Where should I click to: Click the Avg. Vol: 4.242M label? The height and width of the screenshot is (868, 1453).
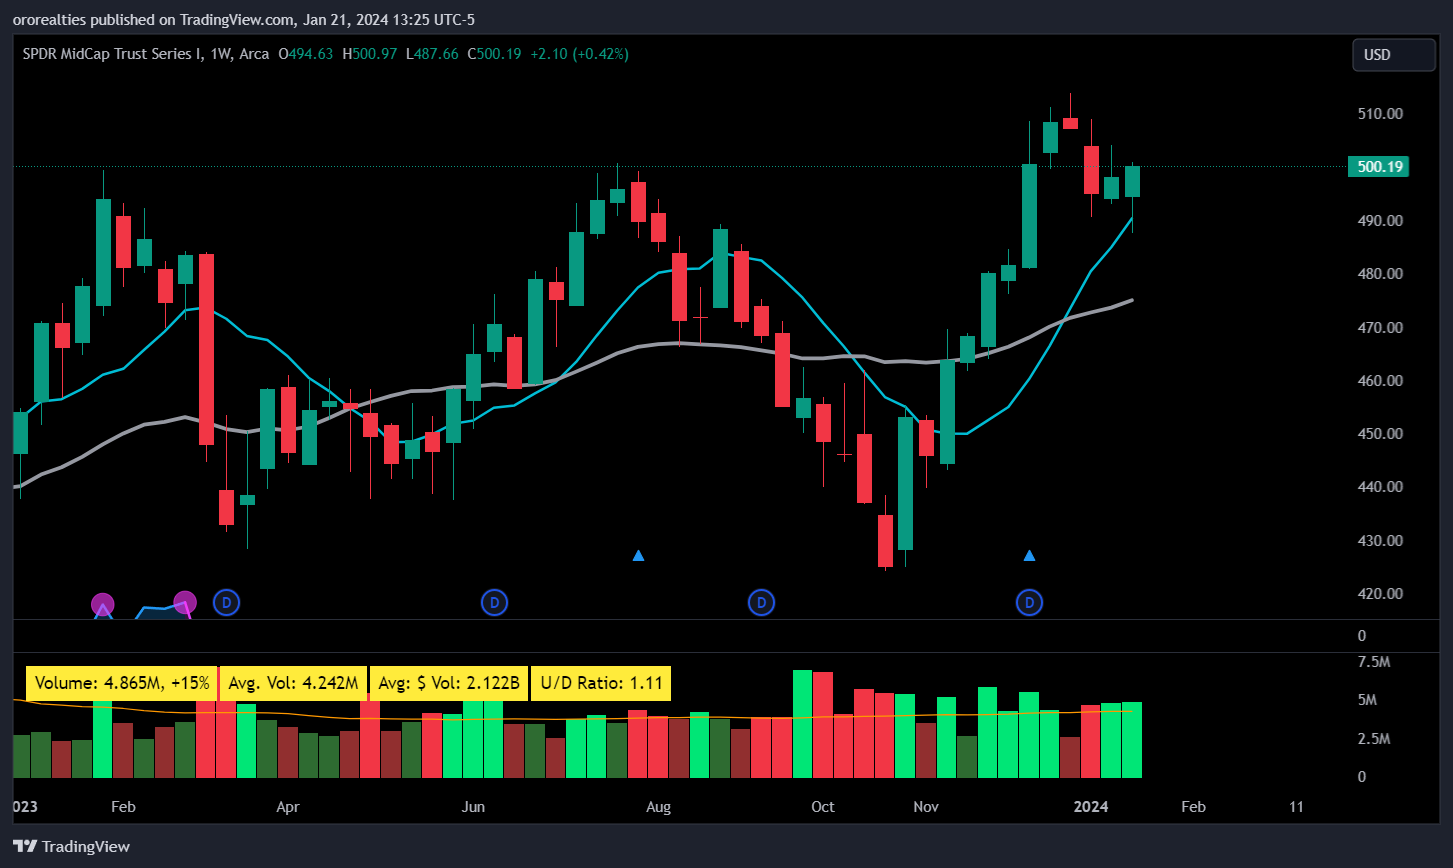click(293, 684)
